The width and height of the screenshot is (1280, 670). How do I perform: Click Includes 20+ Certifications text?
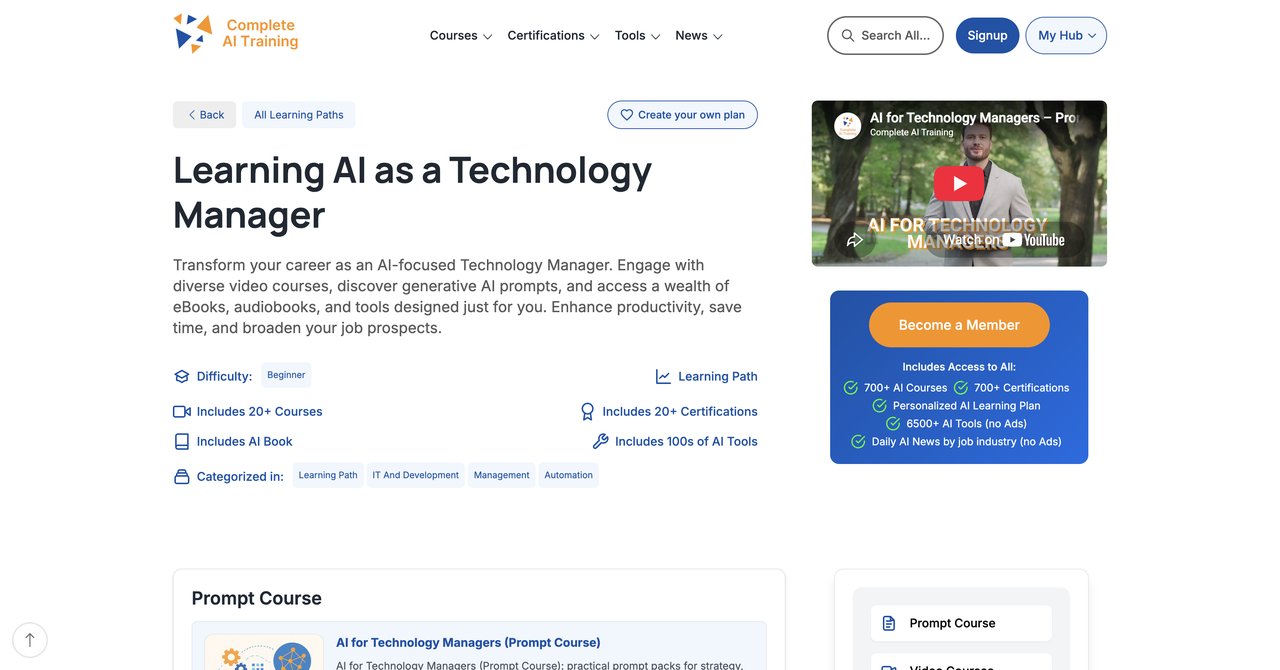pyautogui.click(x=680, y=412)
